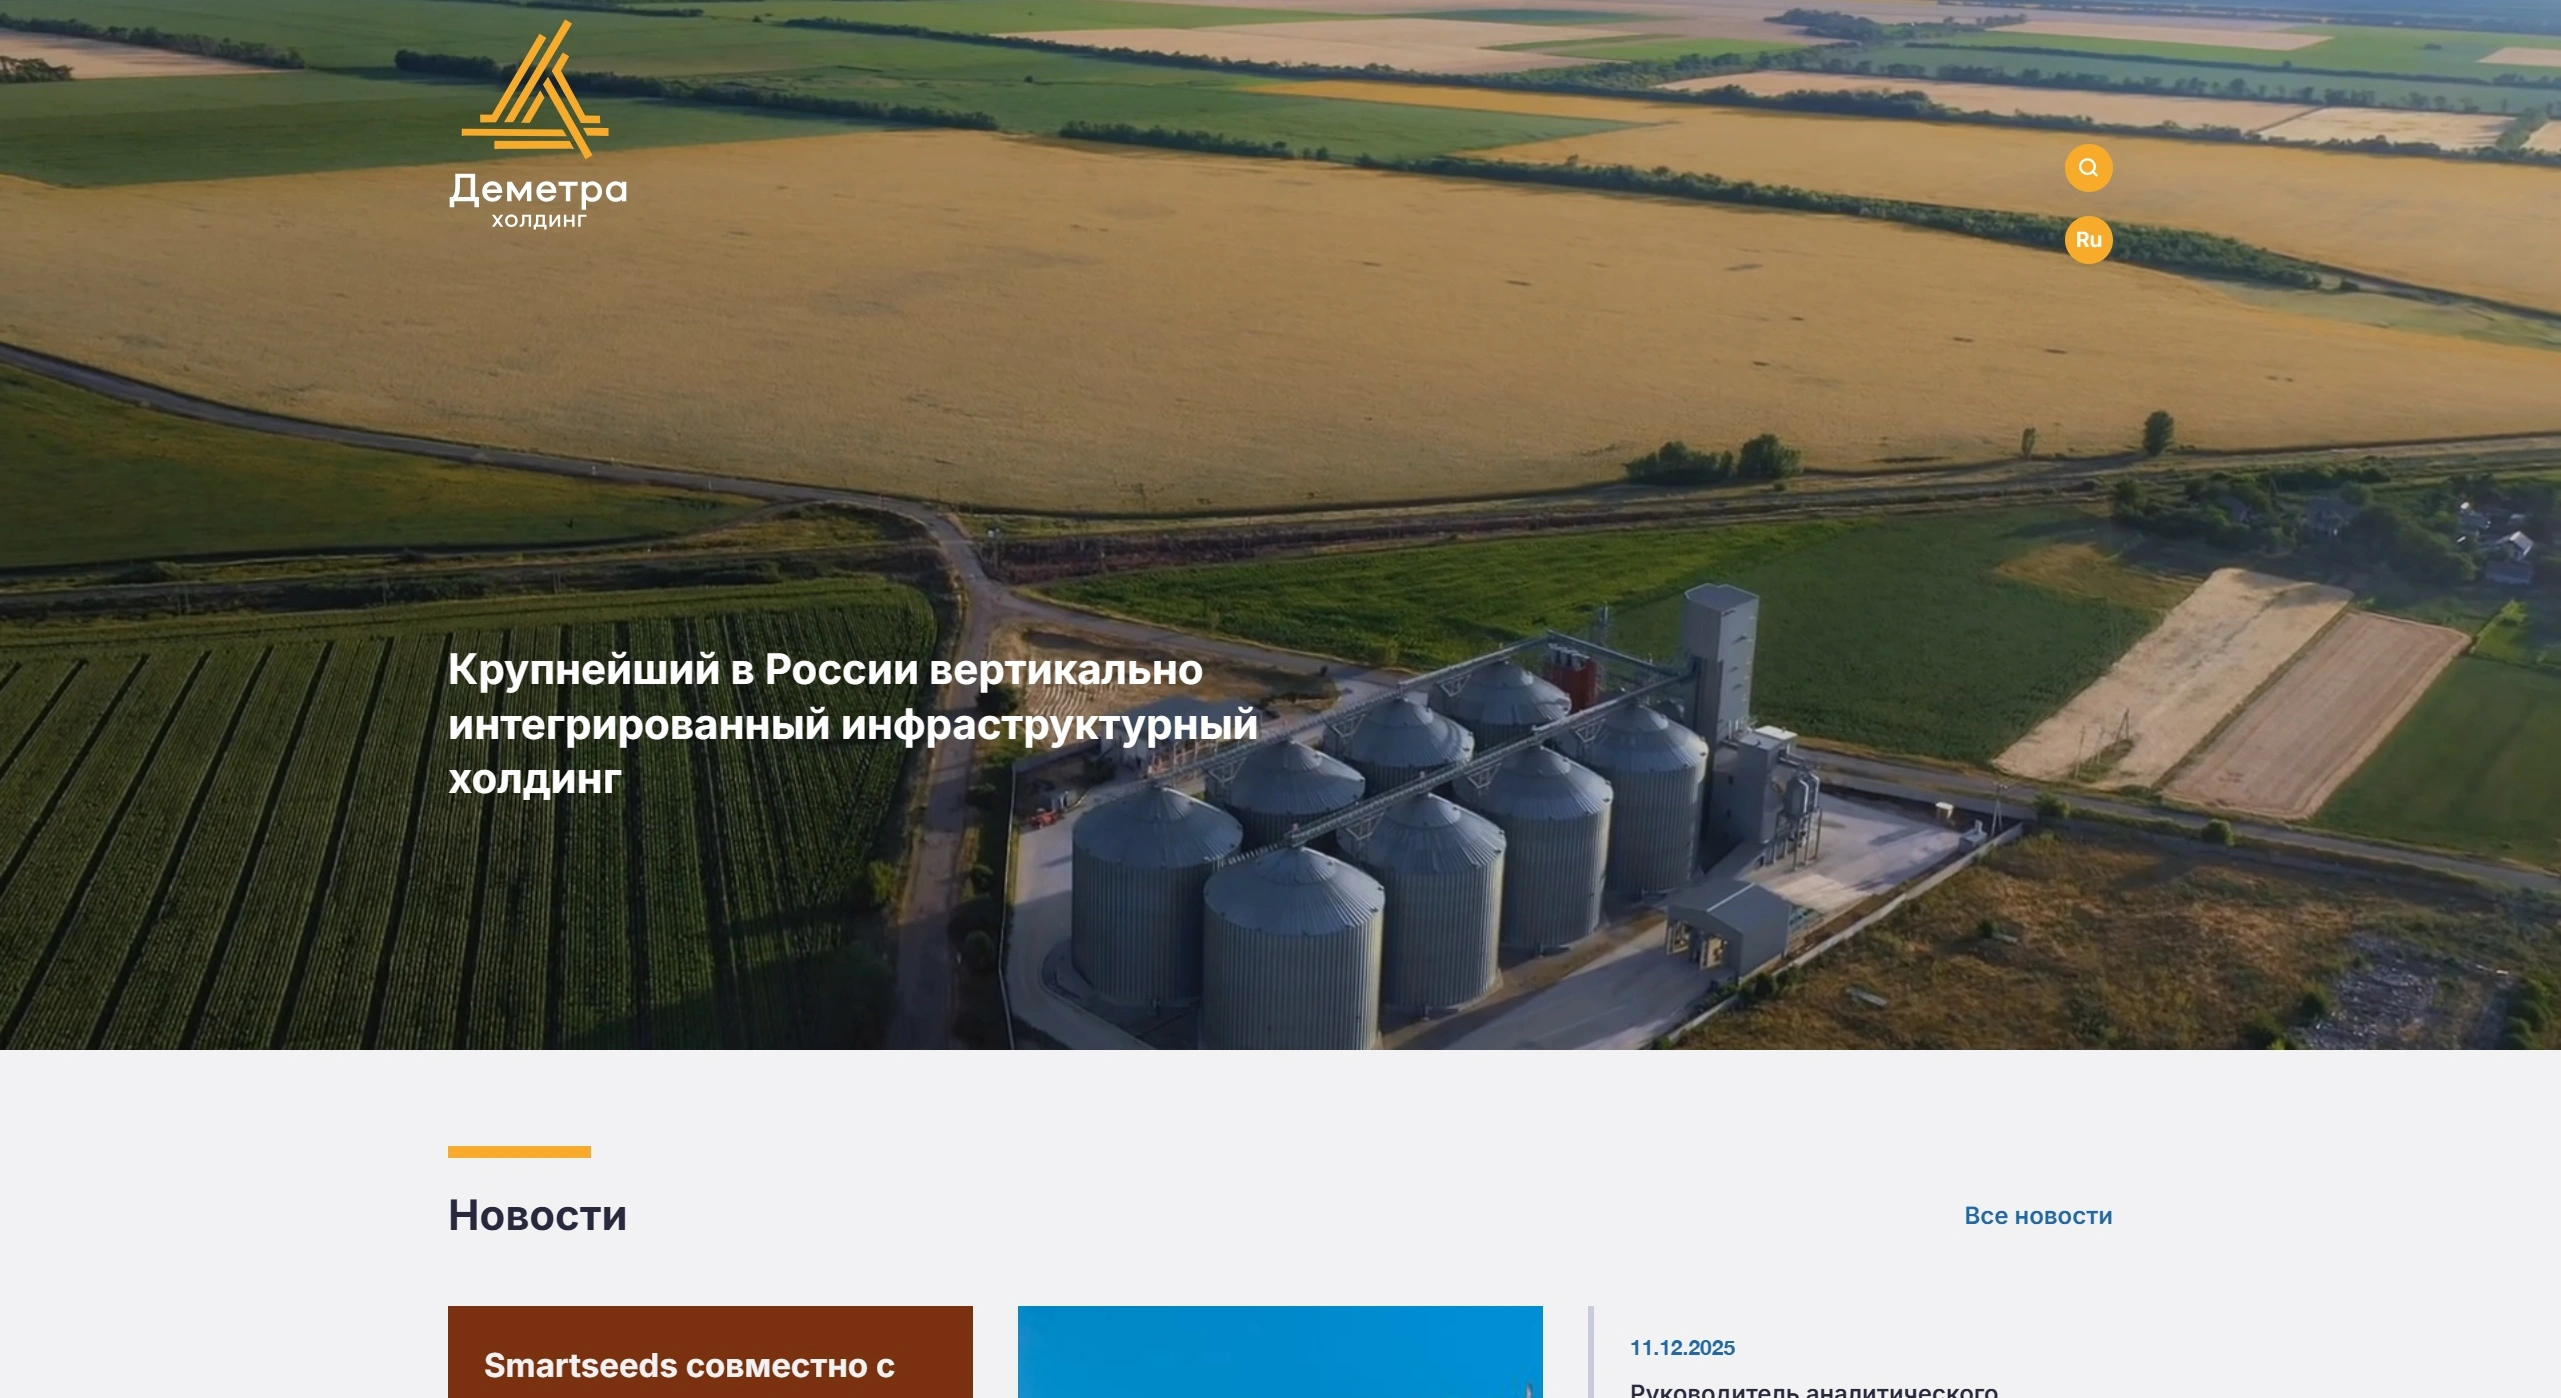The image size is (2561, 1398).
Task: Open the Руководитель аналитического news headline
Action: (x=1814, y=1390)
